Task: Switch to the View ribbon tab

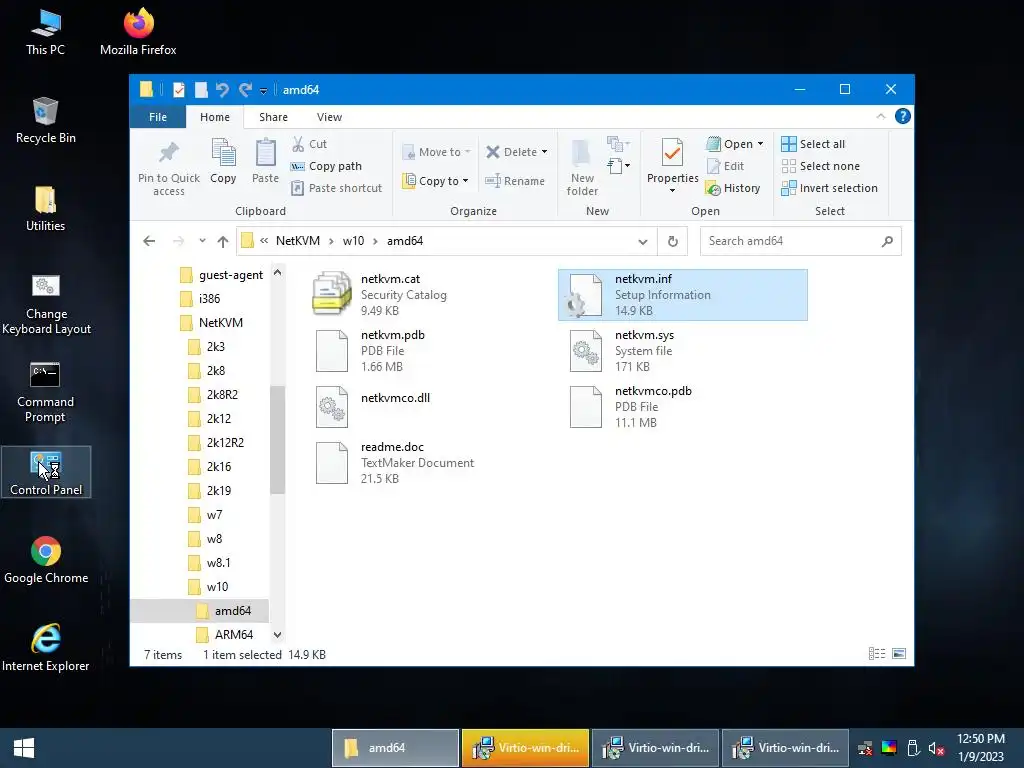Action: (x=329, y=117)
